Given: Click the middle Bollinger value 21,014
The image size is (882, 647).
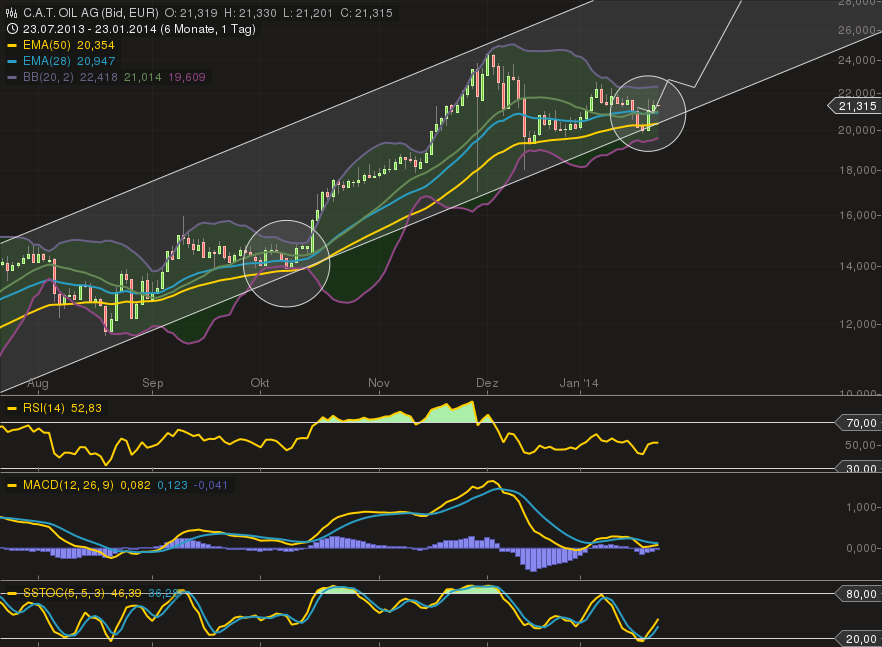Looking at the screenshot, I should point(143,77).
